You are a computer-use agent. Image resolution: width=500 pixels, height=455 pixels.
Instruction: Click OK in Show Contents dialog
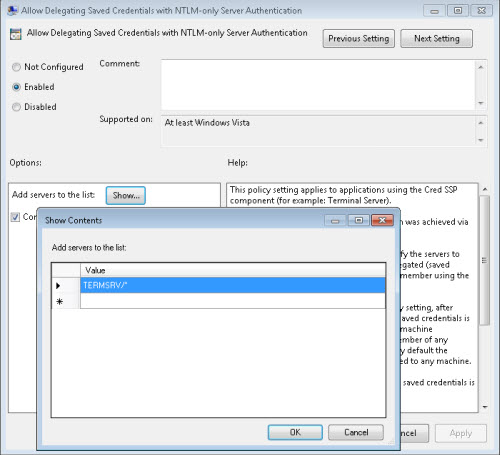pyautogui.click(x=295, y=432)
